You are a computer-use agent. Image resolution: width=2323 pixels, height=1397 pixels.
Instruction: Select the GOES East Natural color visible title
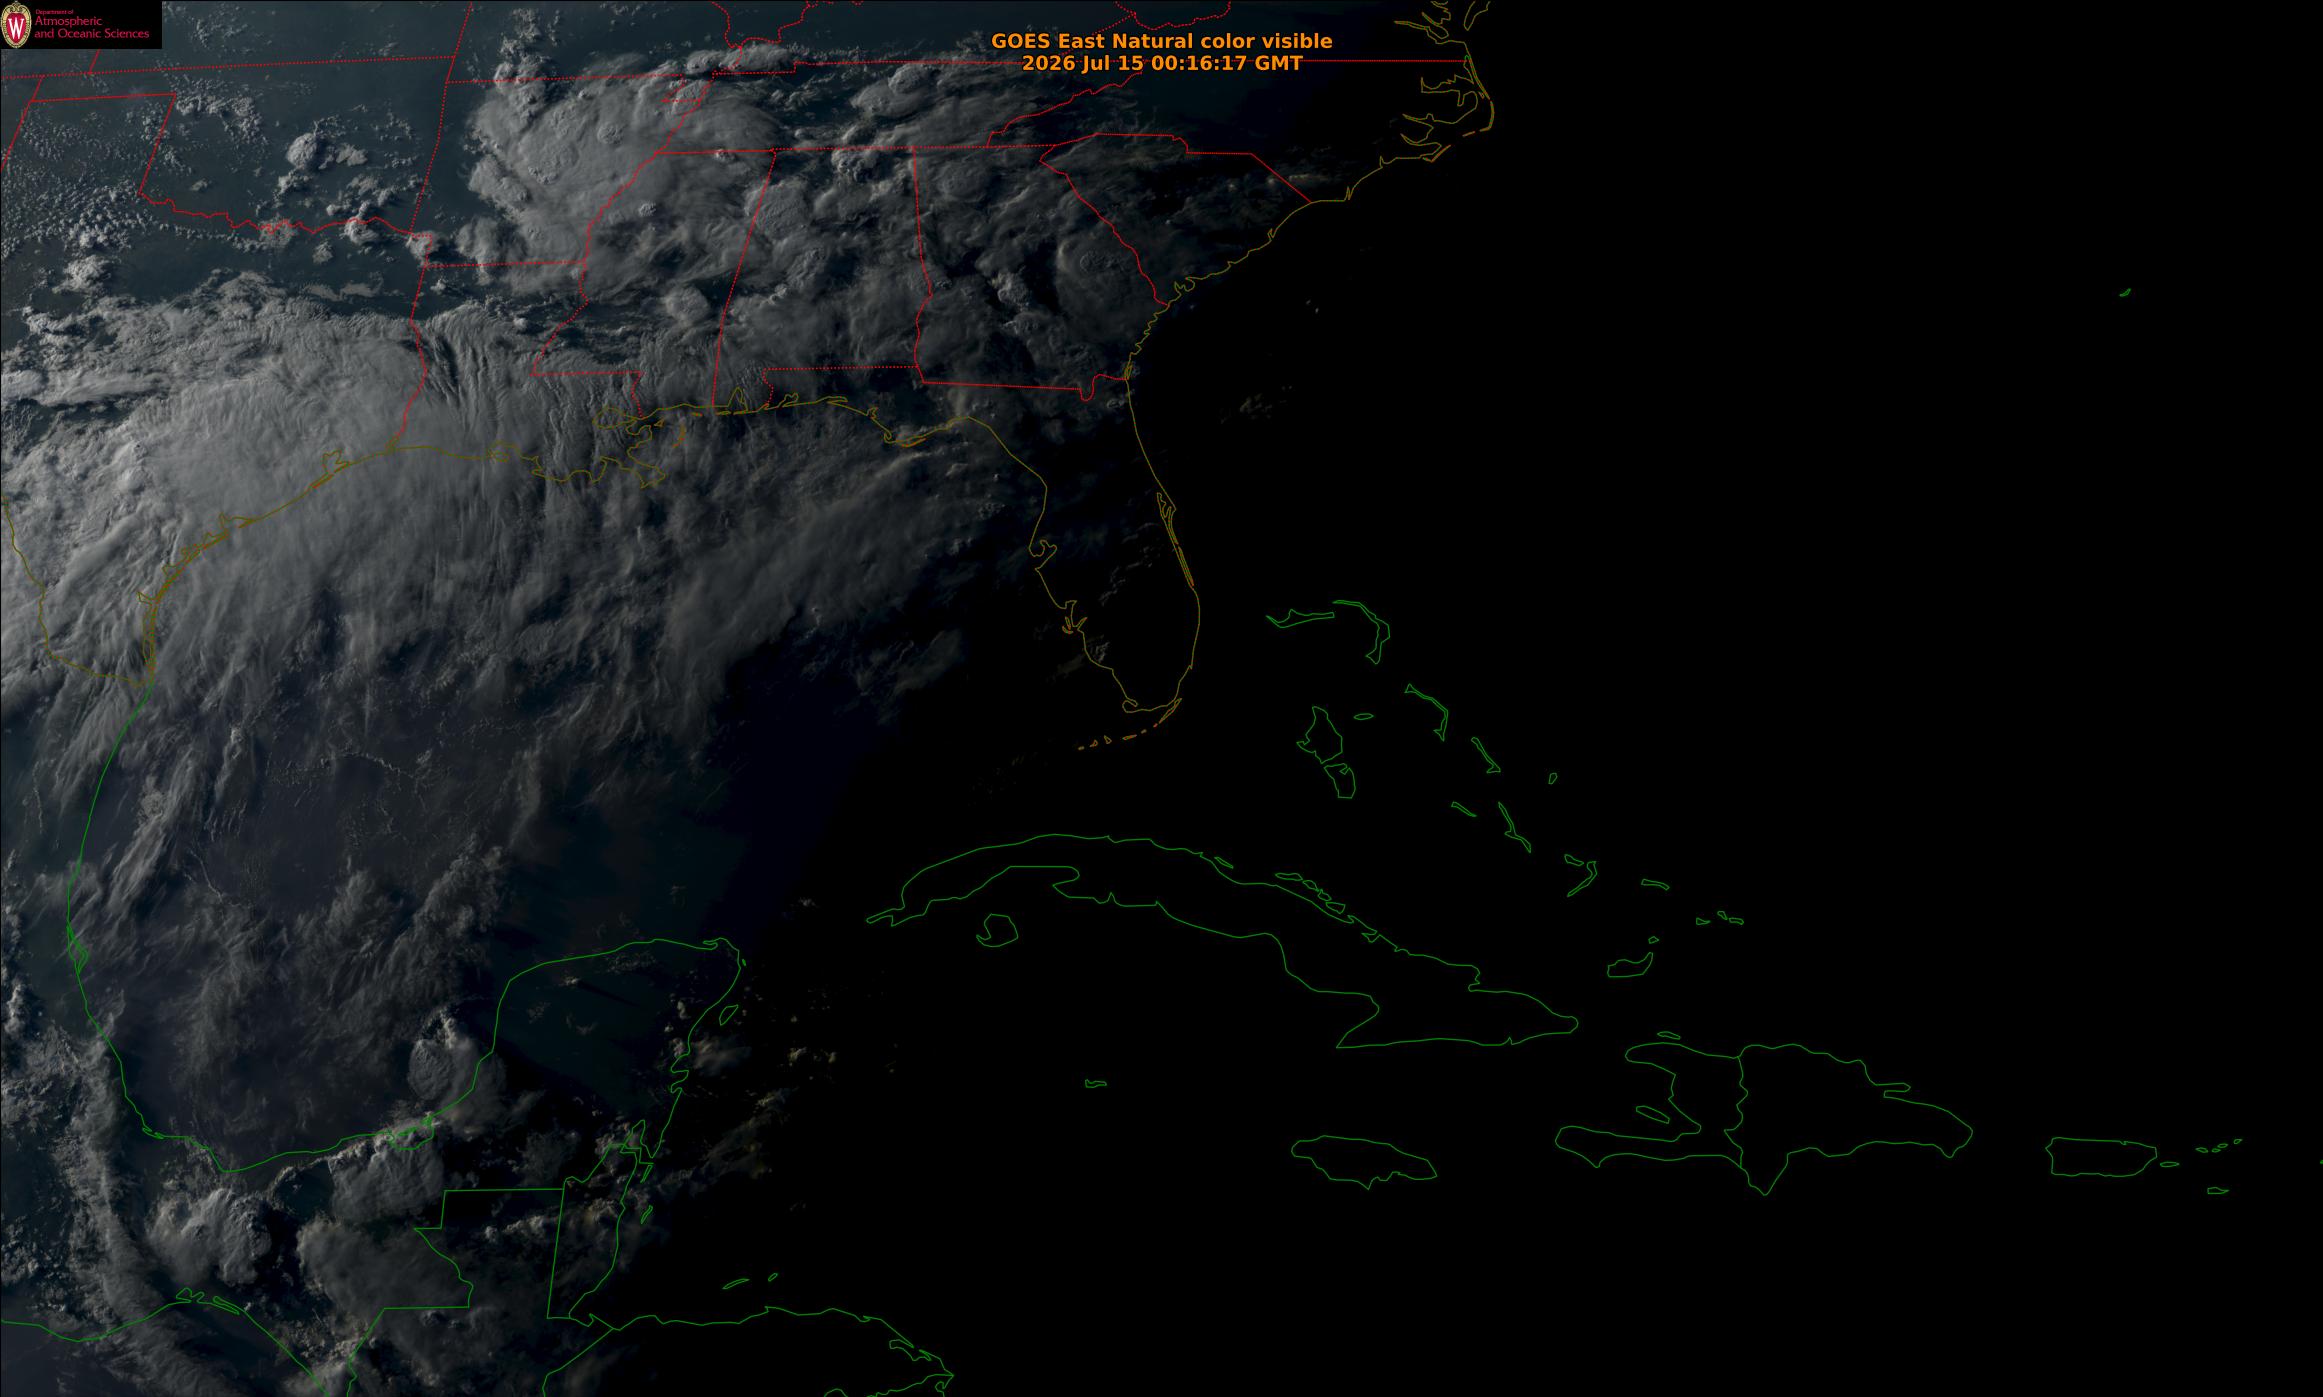pyautogui.click(x=1161, y=41)
